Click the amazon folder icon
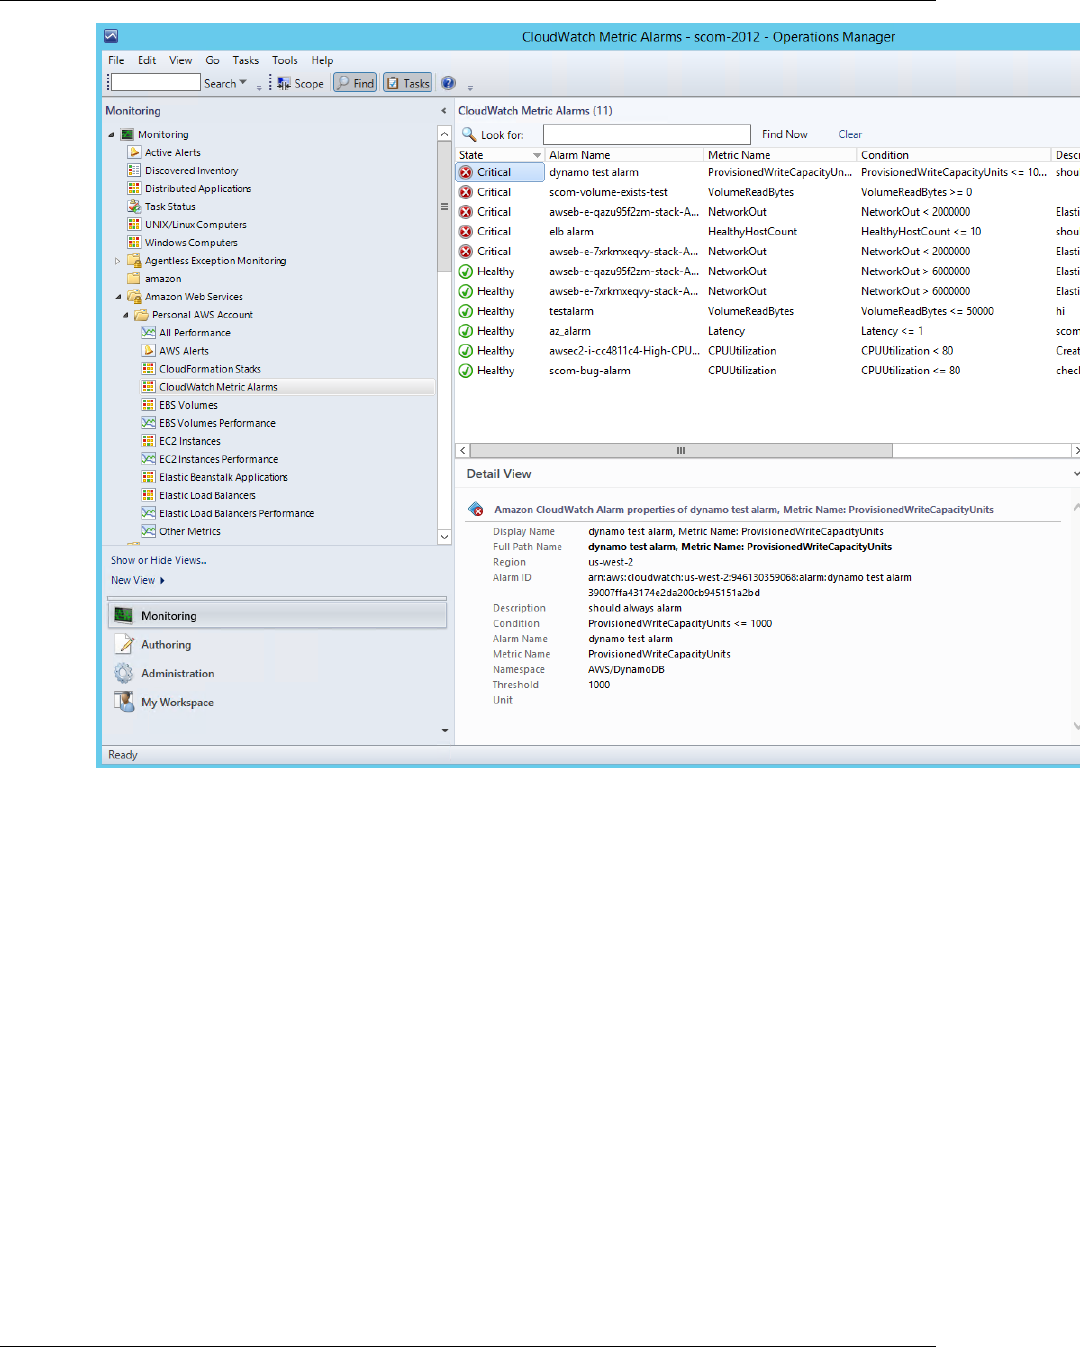Screen dimensions: 1080x1347 134,278
